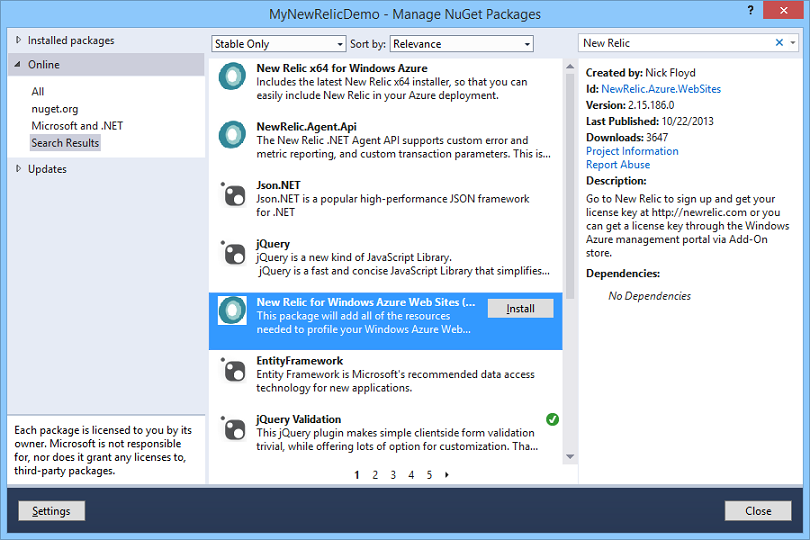Open the Stable Only filter dropdown

pos(278,44)
